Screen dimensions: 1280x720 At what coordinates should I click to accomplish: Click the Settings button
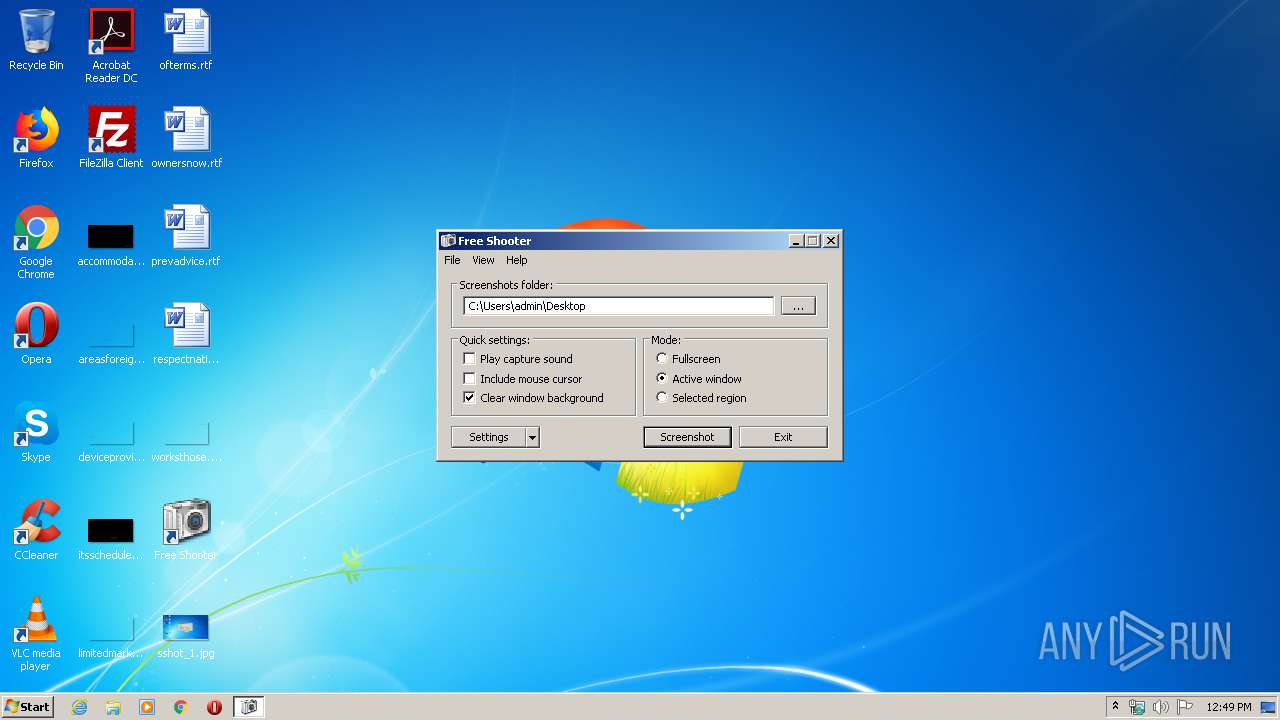click(489, 437)
